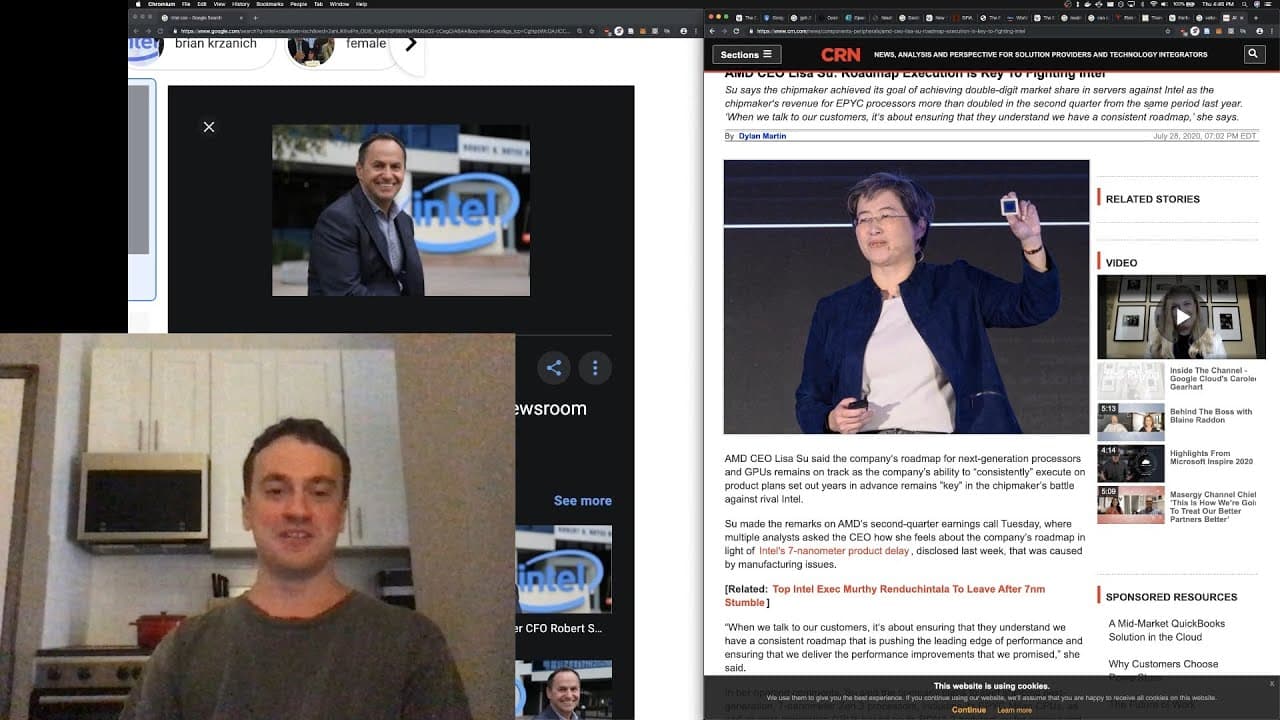Open the Wi-Fi status menu
This screenshot has height=720, width=1280.
[1153, 4]
